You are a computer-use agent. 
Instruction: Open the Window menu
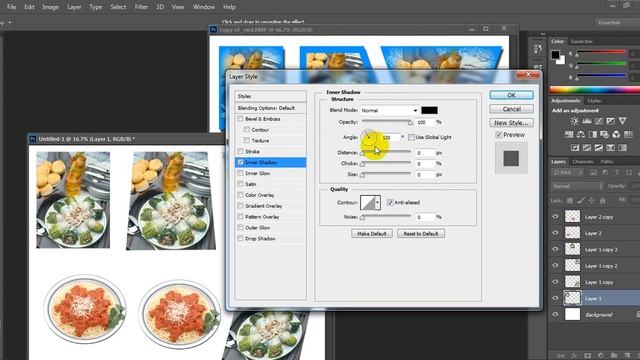point(204,7)
